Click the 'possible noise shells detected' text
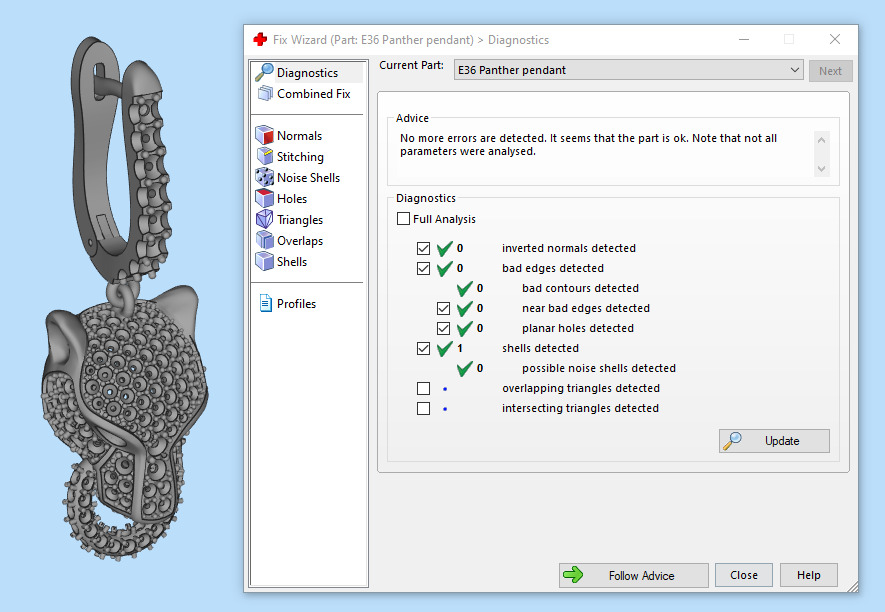The width and height of the screenshot is (885, 612). [x=599, y=368]
